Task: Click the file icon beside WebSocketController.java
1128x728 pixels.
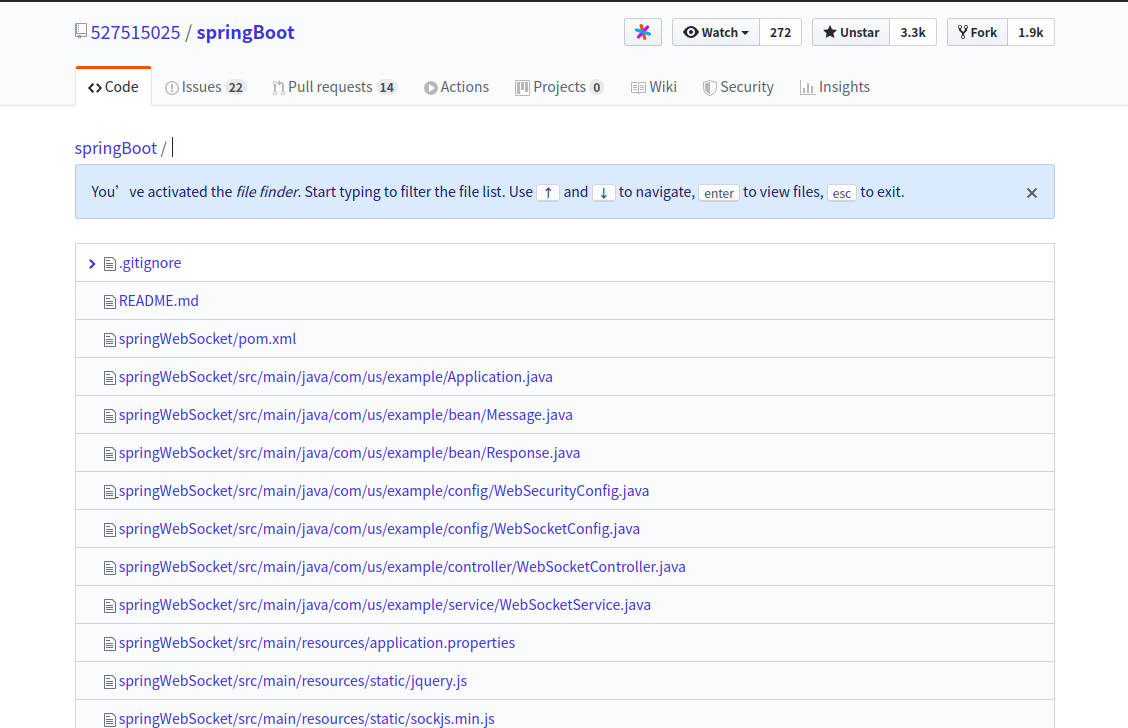Action: 109,568
